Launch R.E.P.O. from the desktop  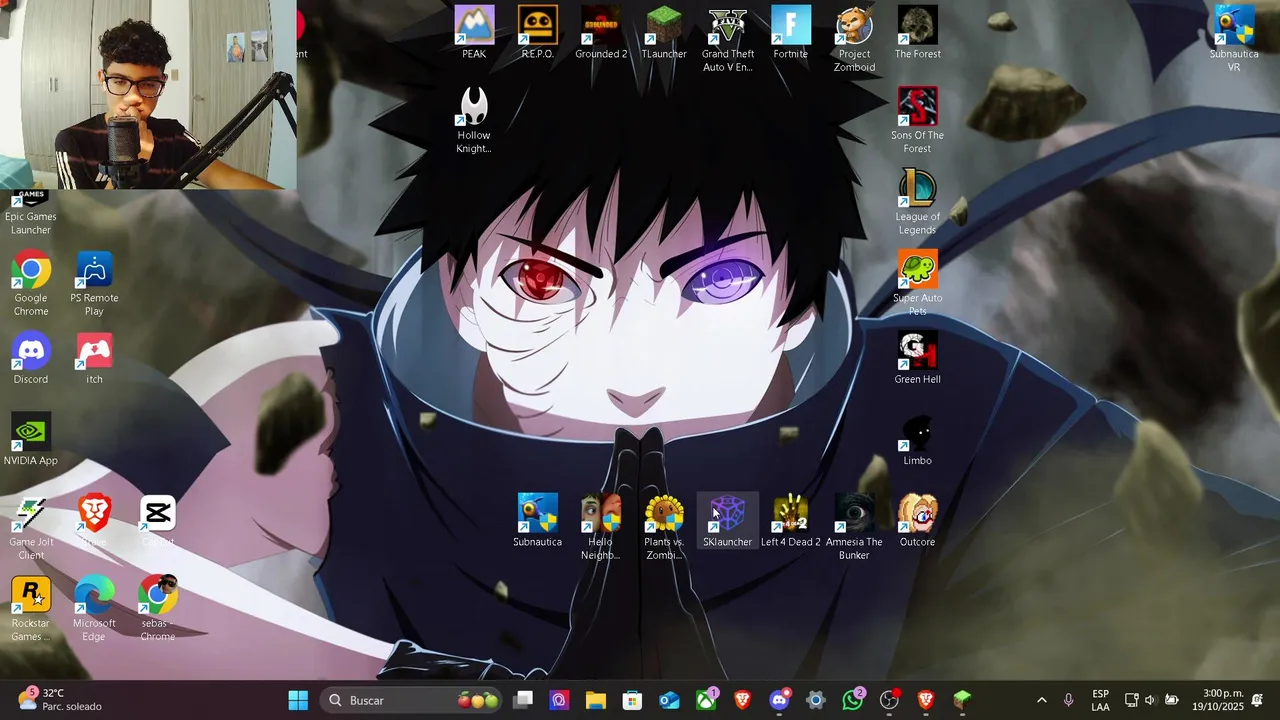537,33
